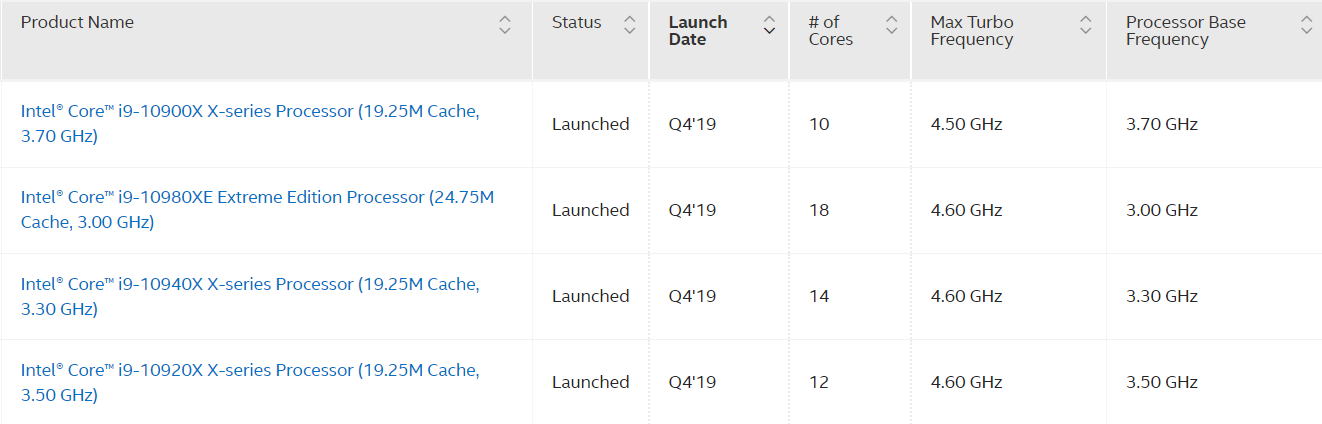This screenshot has height=424, width=1322.
Task: Select the Launch Date column header text
Action: (x=698, y=31)
